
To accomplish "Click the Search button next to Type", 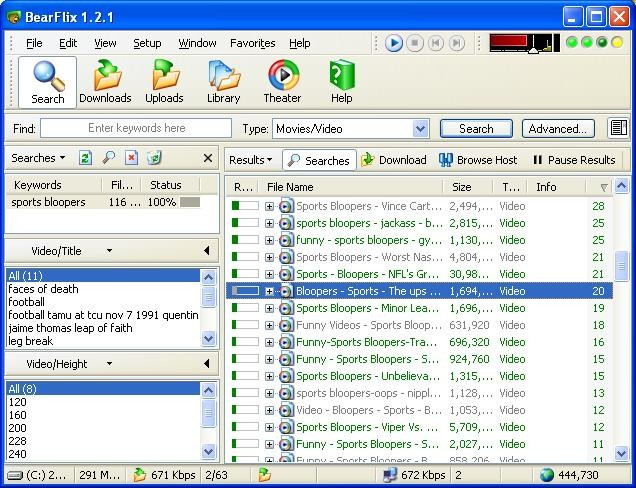I will click(476, 129).
